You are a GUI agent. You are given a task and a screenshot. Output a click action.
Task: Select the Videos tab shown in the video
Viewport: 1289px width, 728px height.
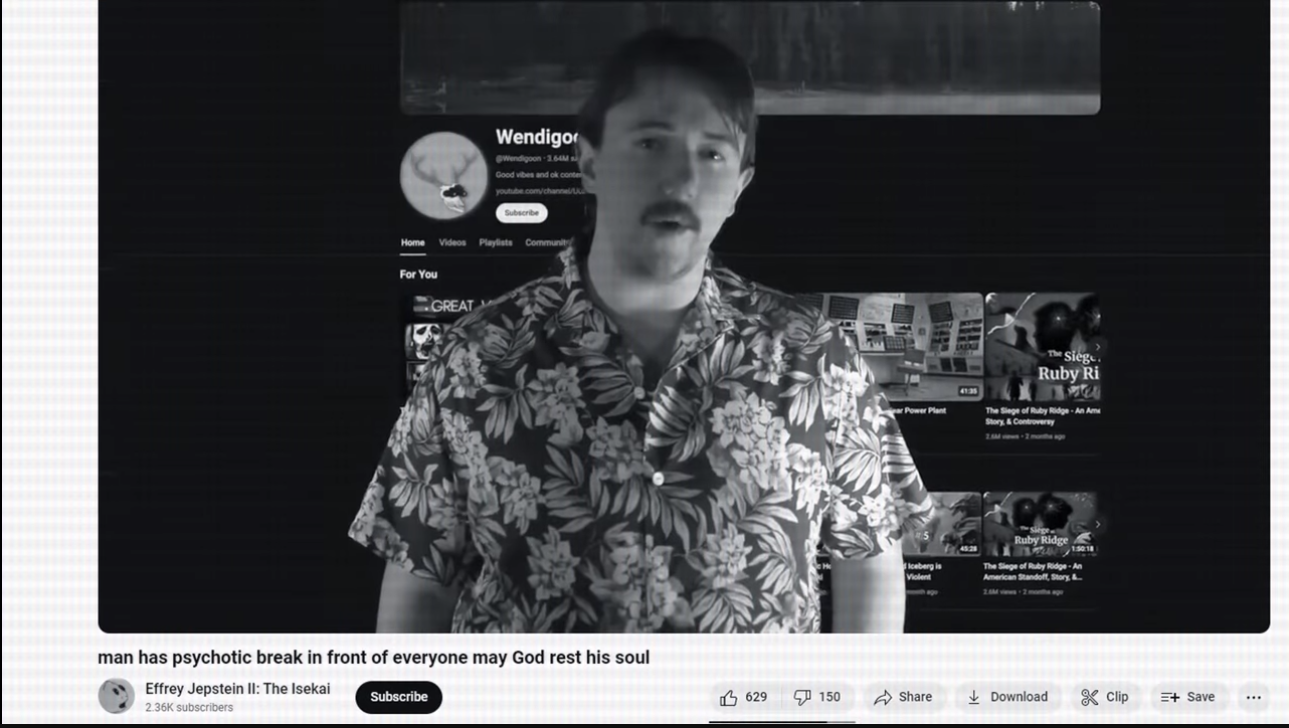tap(452, 243)
